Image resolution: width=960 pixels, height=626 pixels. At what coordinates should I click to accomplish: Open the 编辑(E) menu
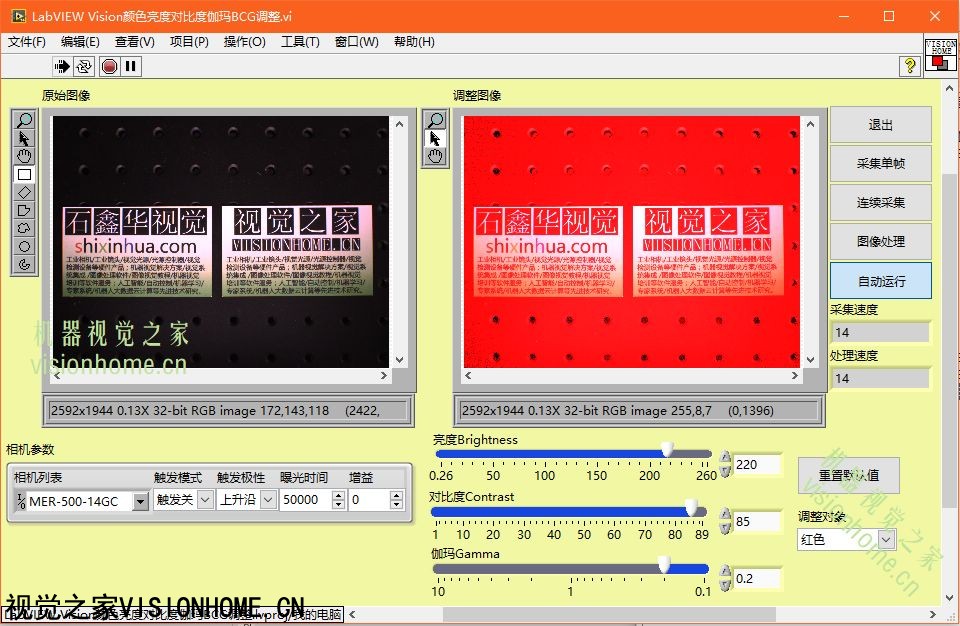pos(80,42)
